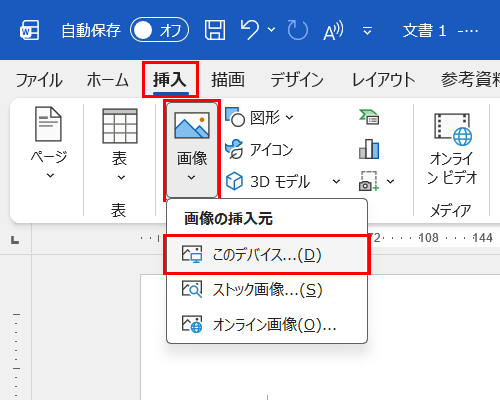Switch to the ホーム tab

(x=107, y=80)
